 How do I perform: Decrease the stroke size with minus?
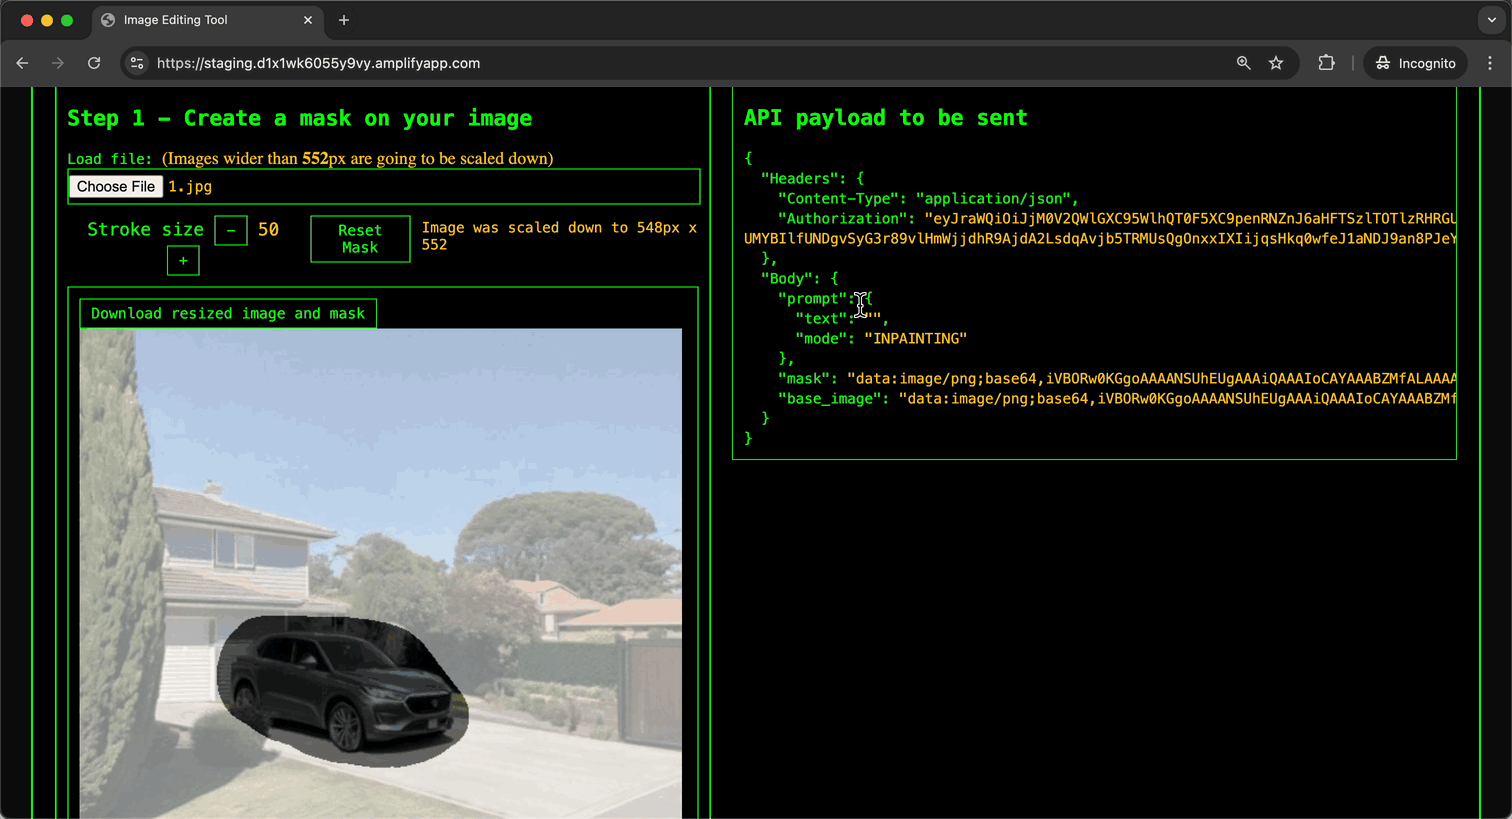coord(231,230)
